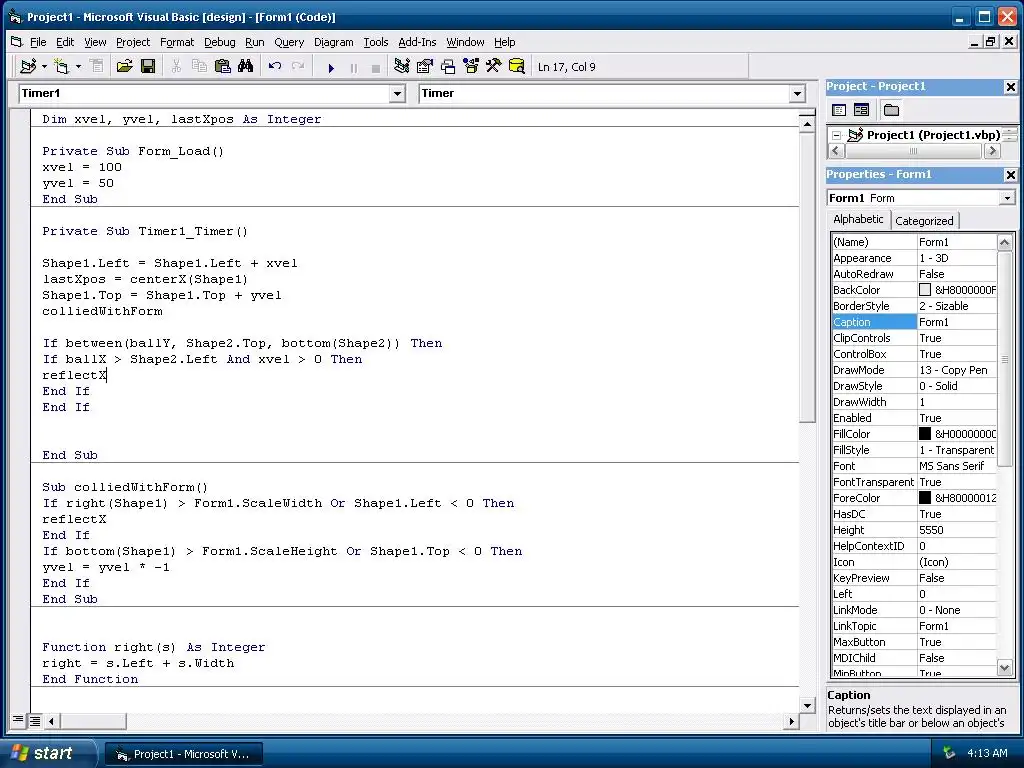Open the Form1 Form object selector dropdown
This screenshot has height=768, width=1024.
pos(1007,198)
